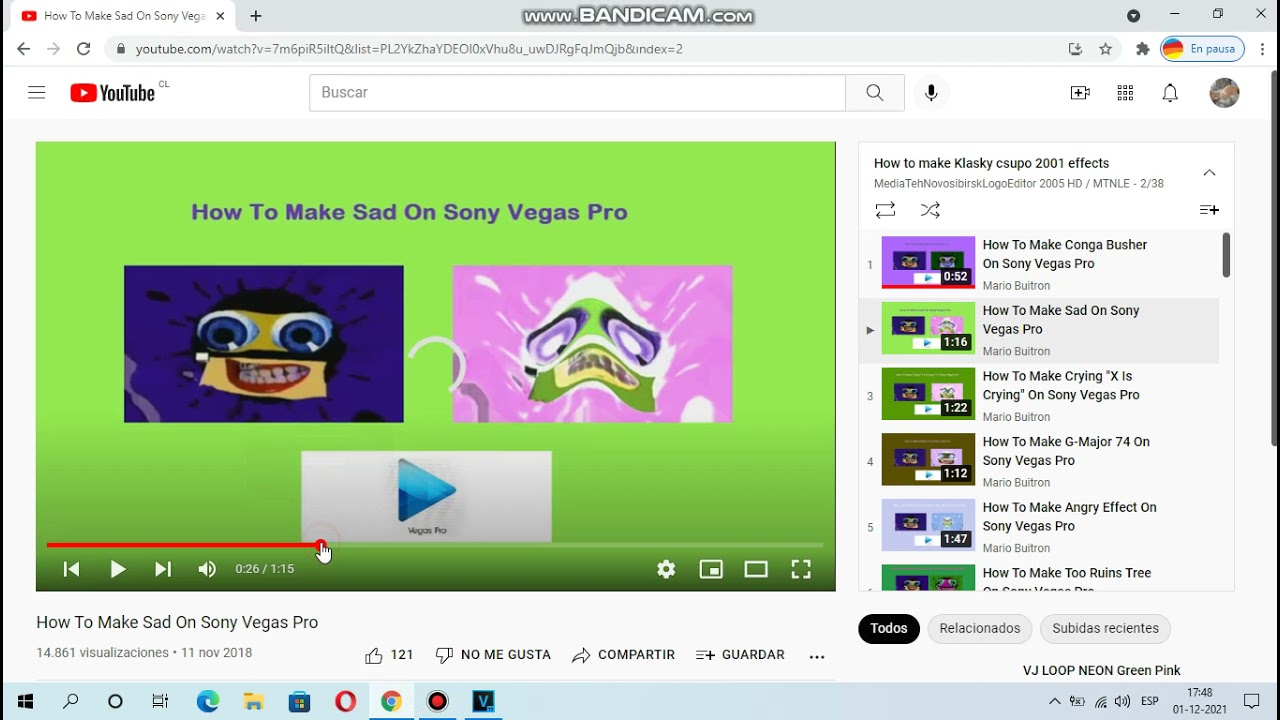Select the current How To Make Sad playlist item
This screenshot has width=1280, height=720.
(1040, 330)
